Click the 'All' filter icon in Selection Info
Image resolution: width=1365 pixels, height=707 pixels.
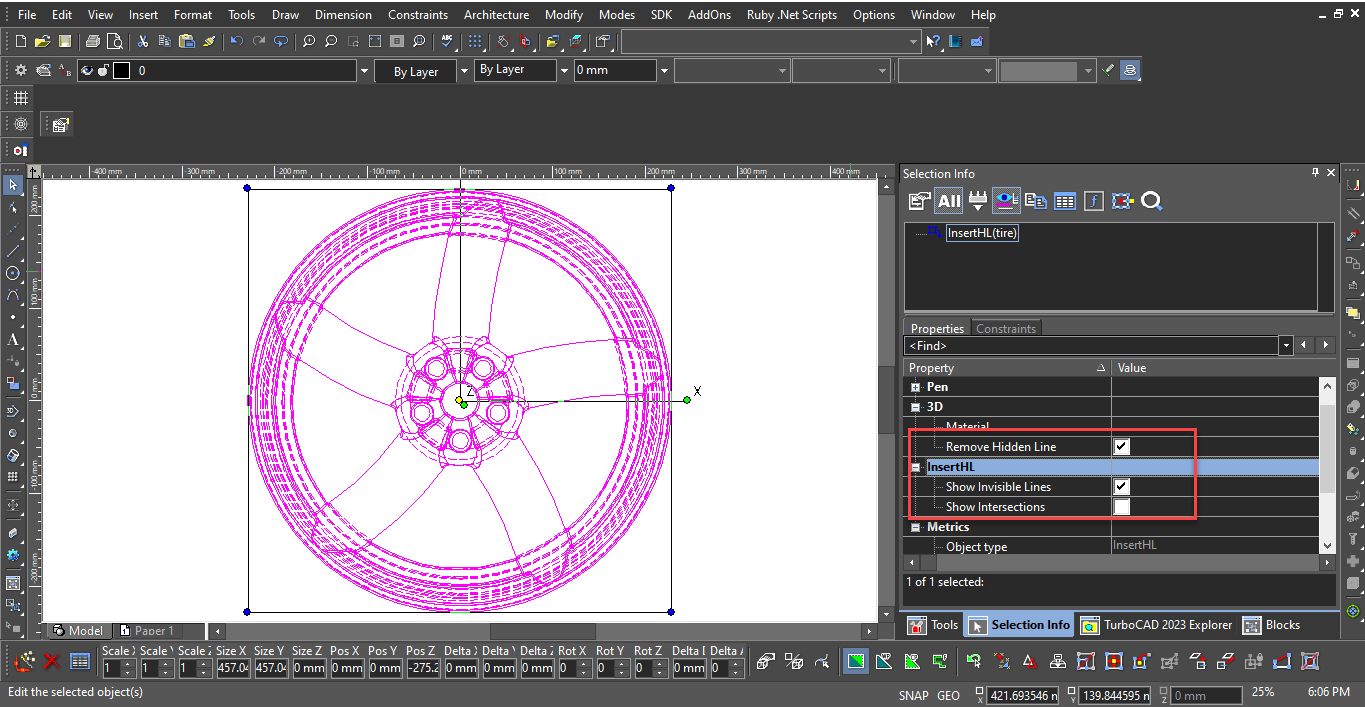(949, 201)
